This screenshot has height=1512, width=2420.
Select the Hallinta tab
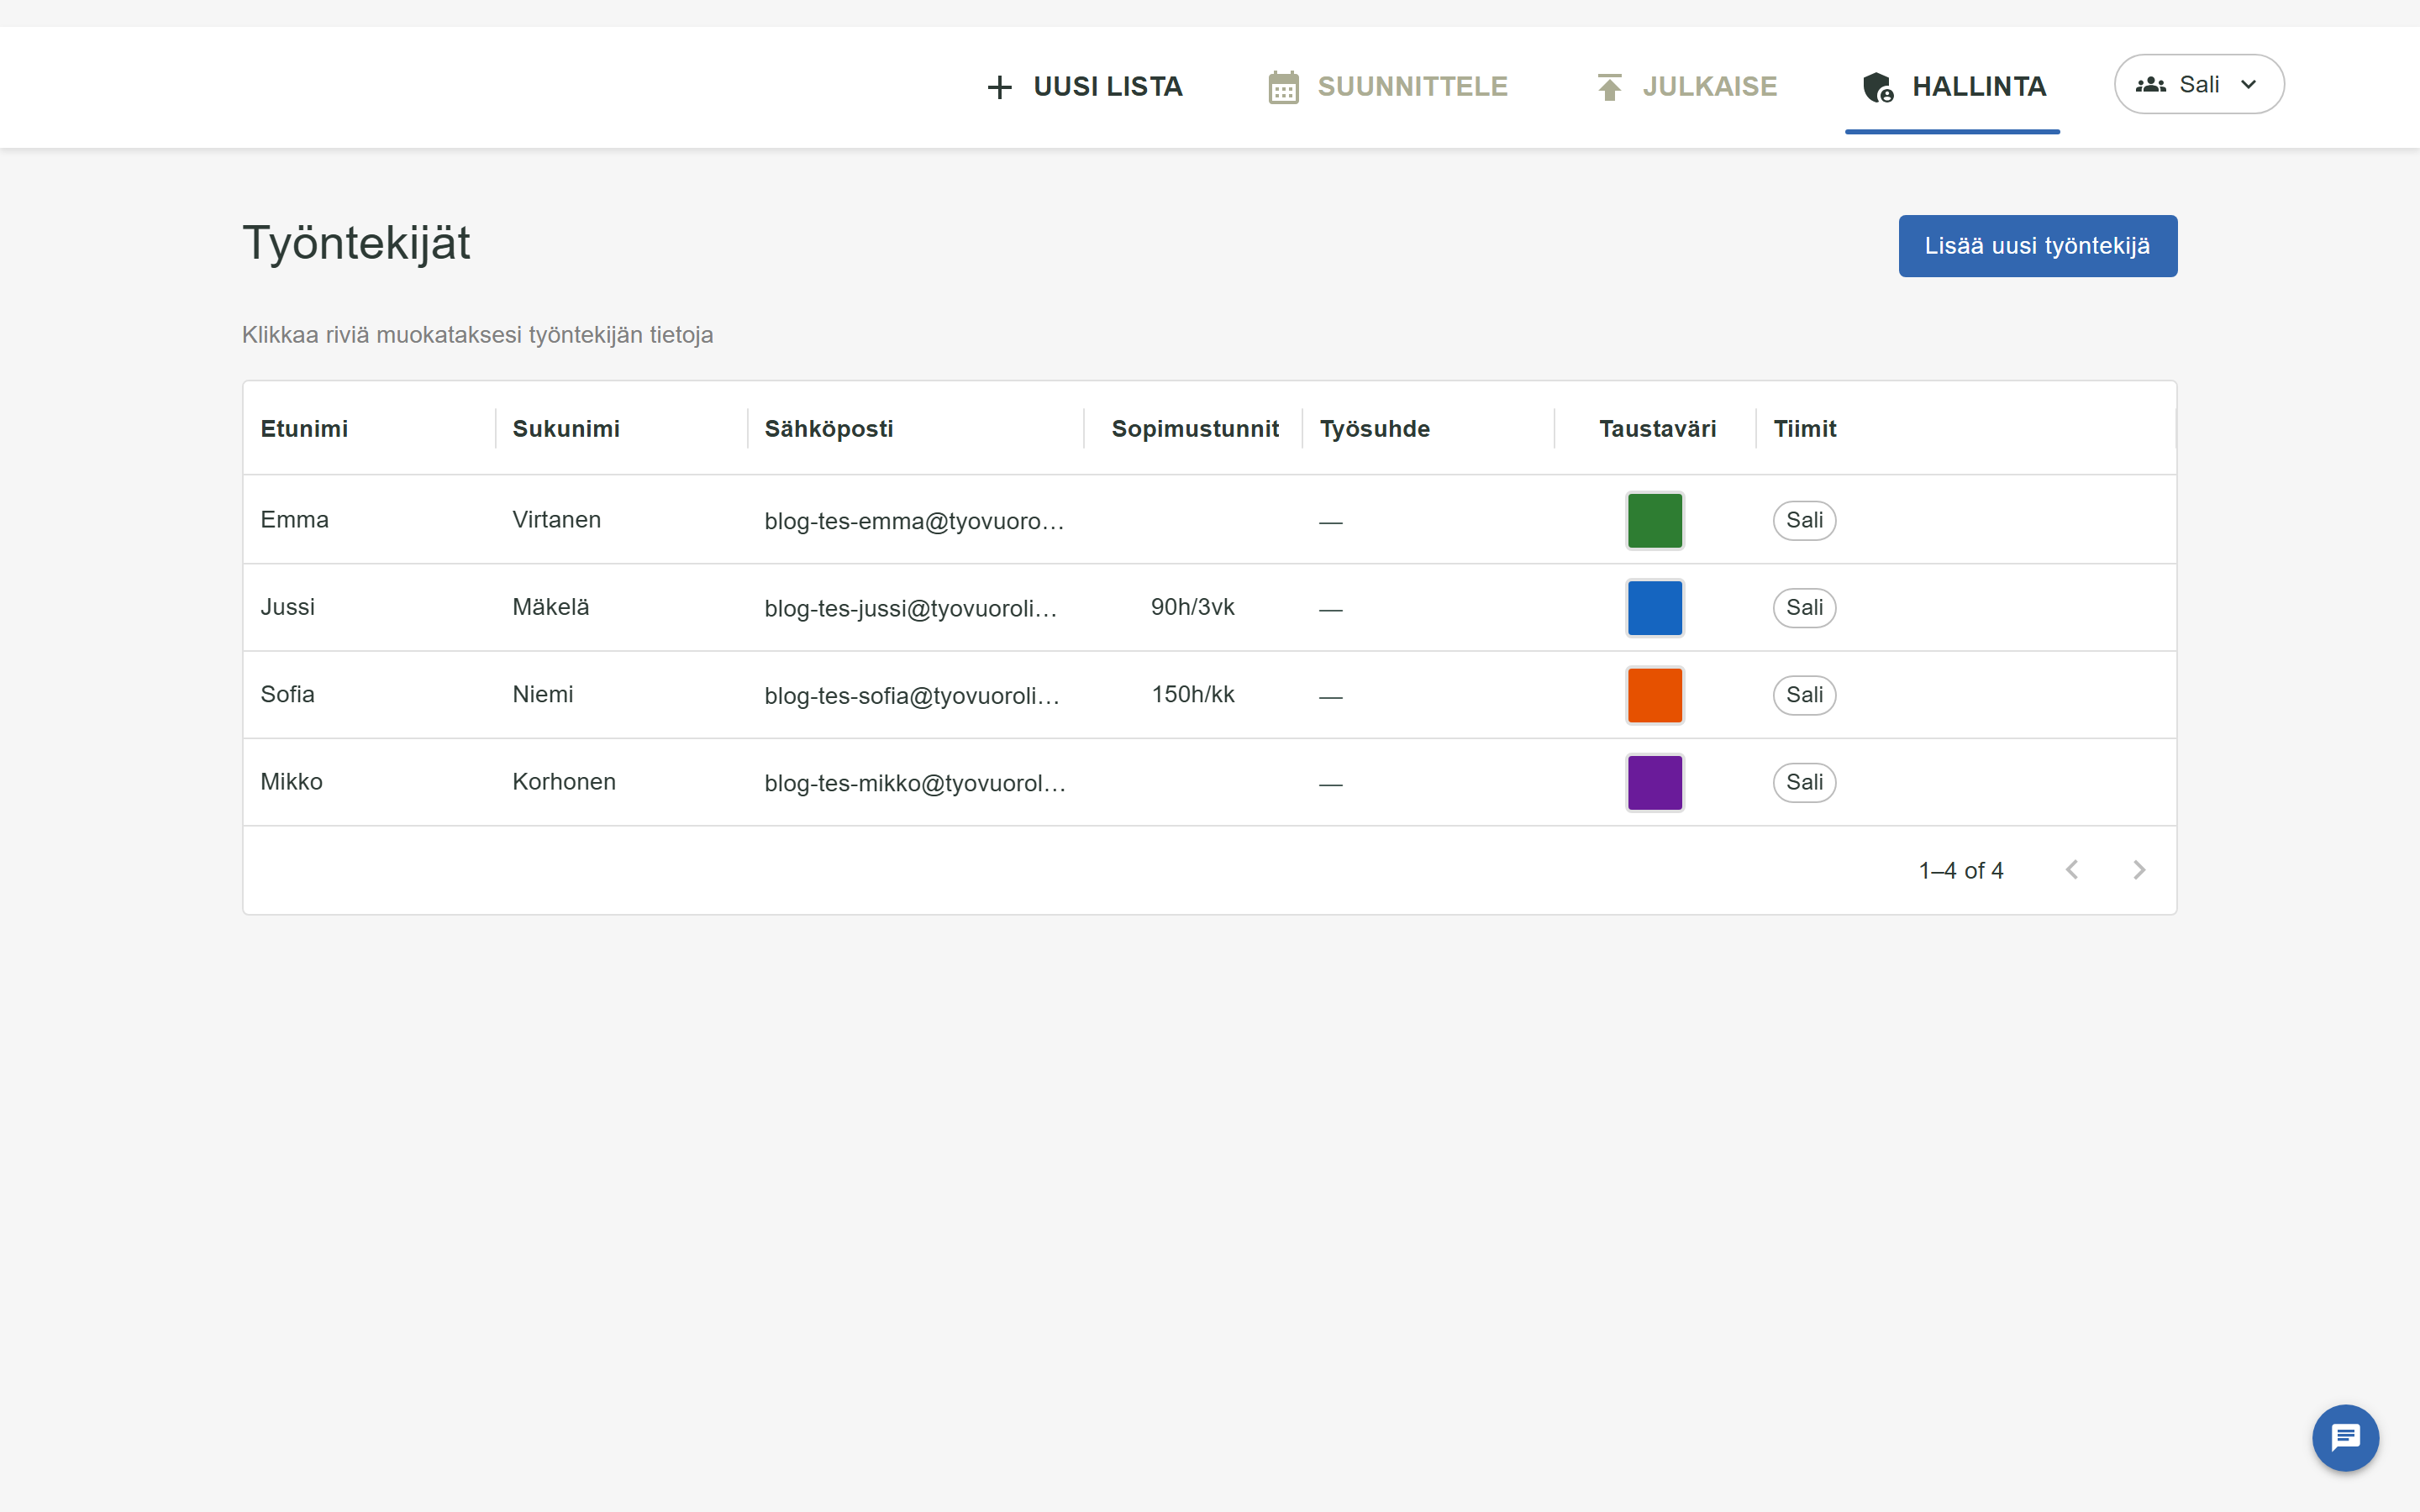(x=1953, y=87)
